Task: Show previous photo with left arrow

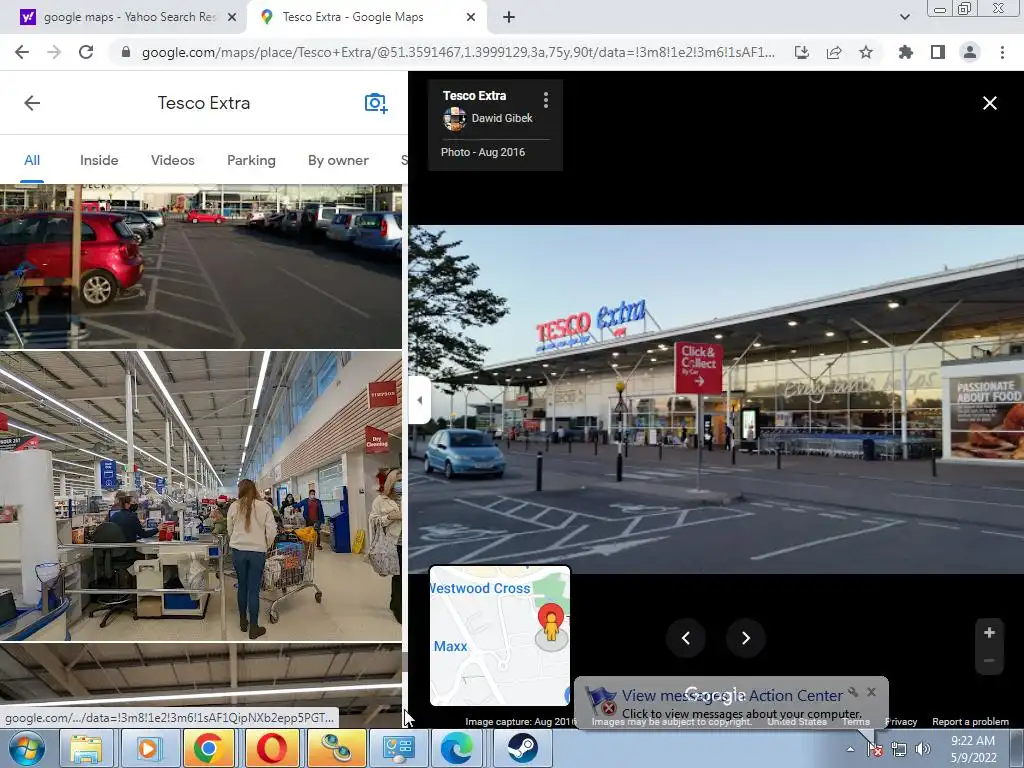Action: pyautogui.click(x=686, y=638)
